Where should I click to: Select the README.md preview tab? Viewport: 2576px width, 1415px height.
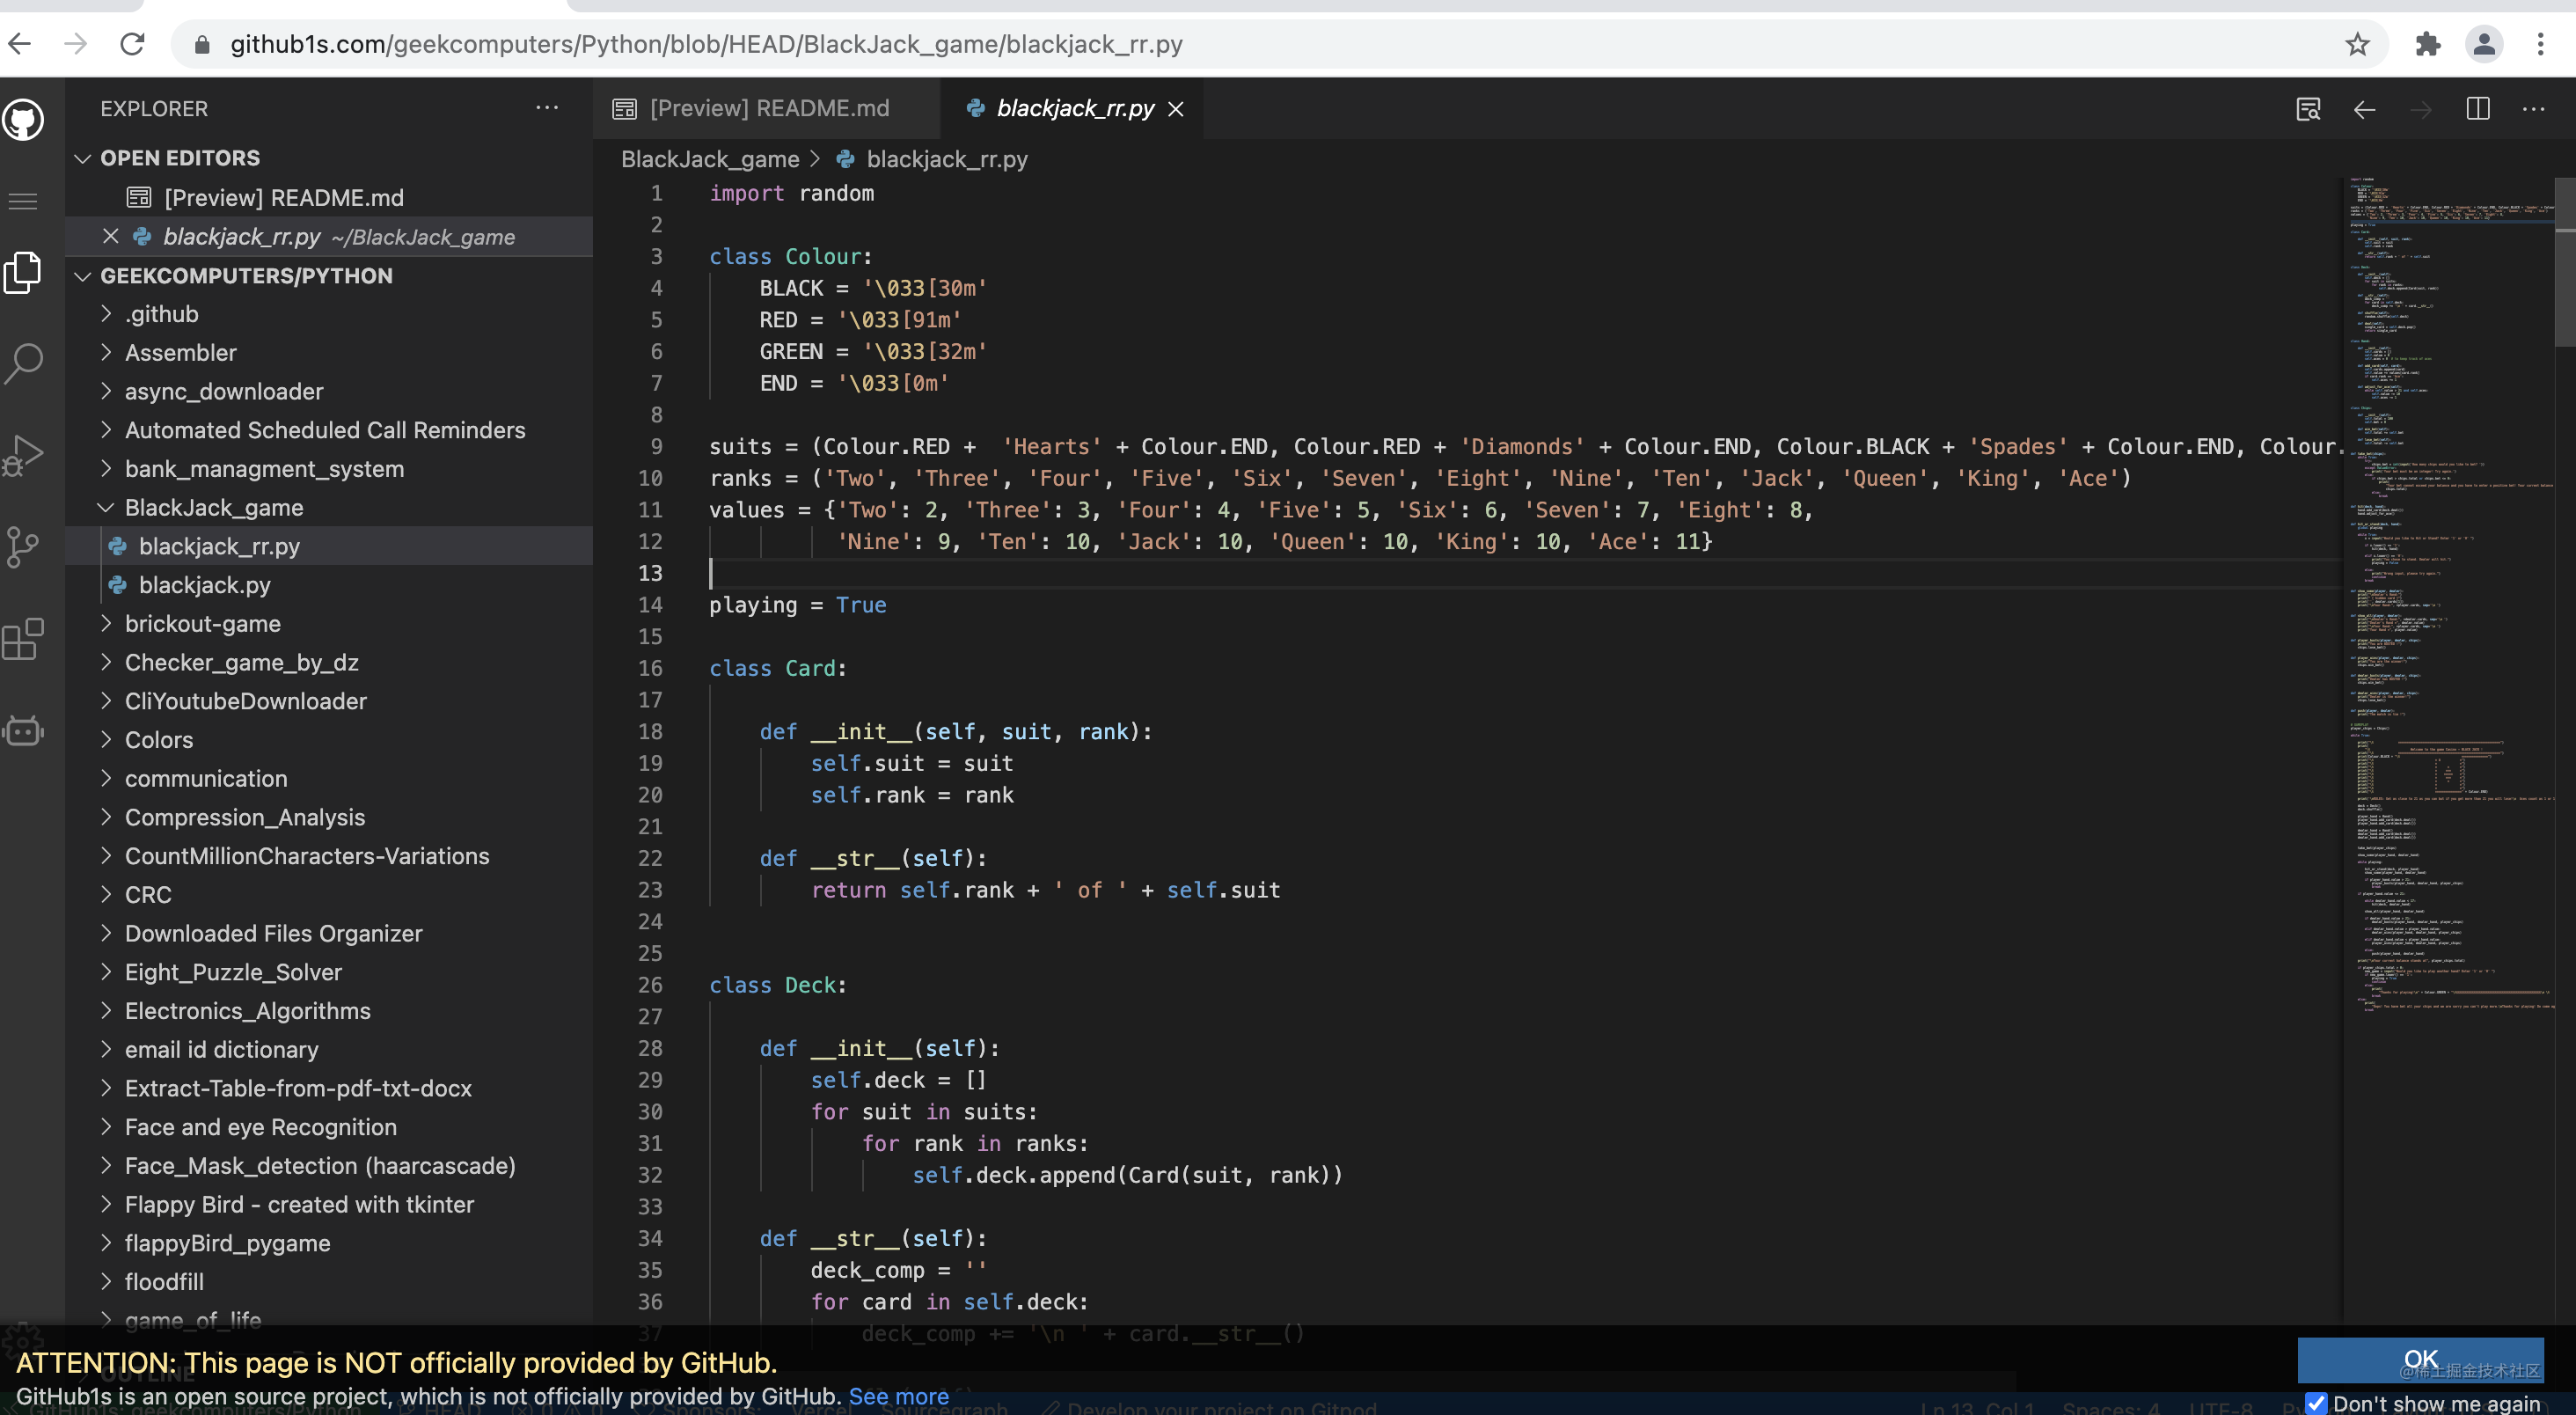770,108
